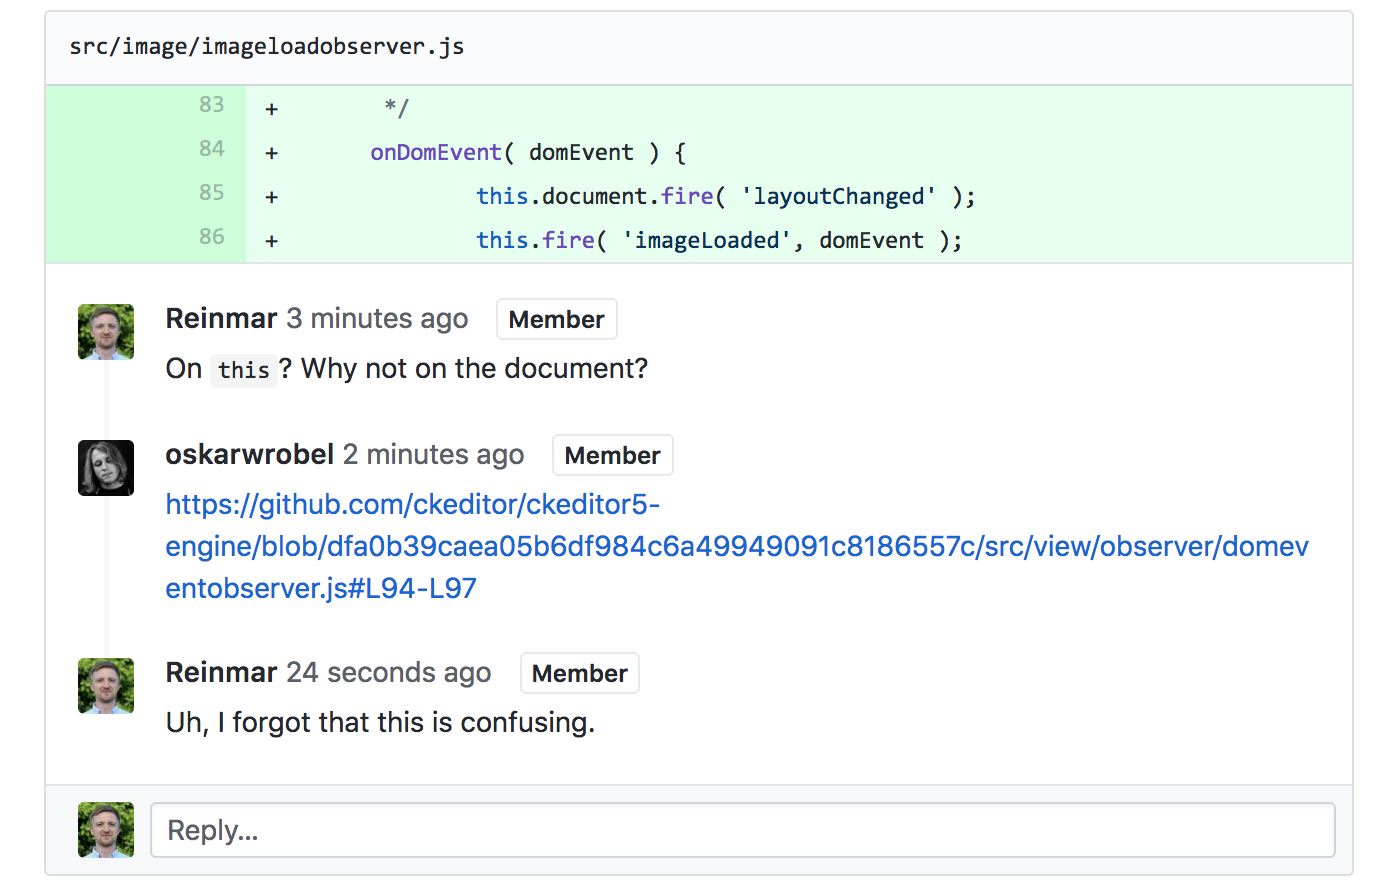Open the first comment's '3 minutes ago' timestamp
The width and height of the screenshot is (1390, 888).
point(377,318)
